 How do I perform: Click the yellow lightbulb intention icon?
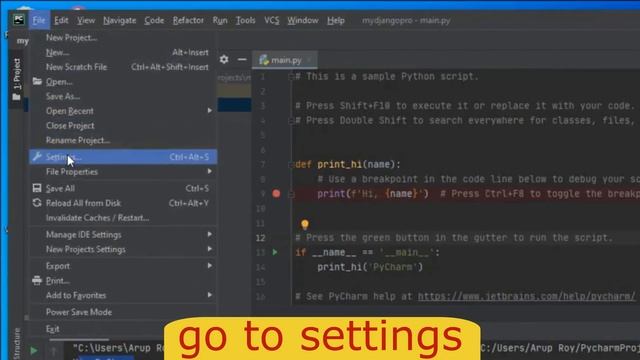point(304,224)
